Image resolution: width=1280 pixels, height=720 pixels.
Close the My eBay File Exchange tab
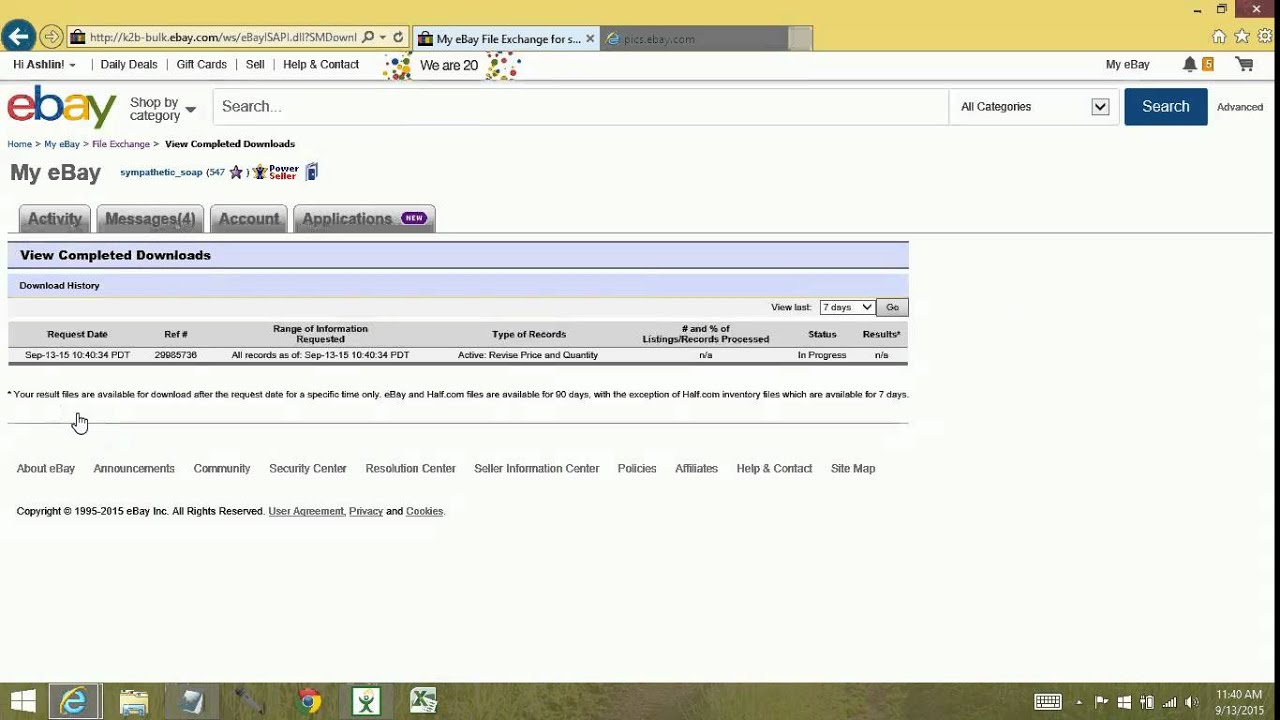590,39
